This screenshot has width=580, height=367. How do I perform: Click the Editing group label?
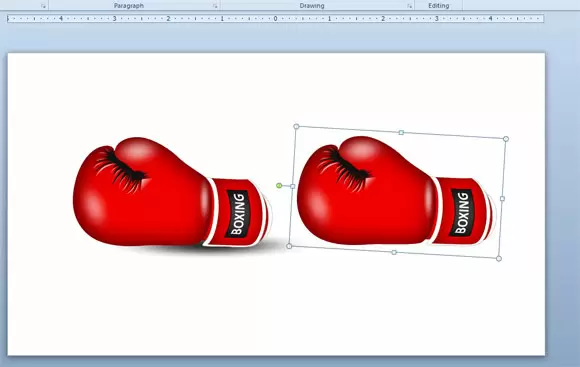pos(439,6)
